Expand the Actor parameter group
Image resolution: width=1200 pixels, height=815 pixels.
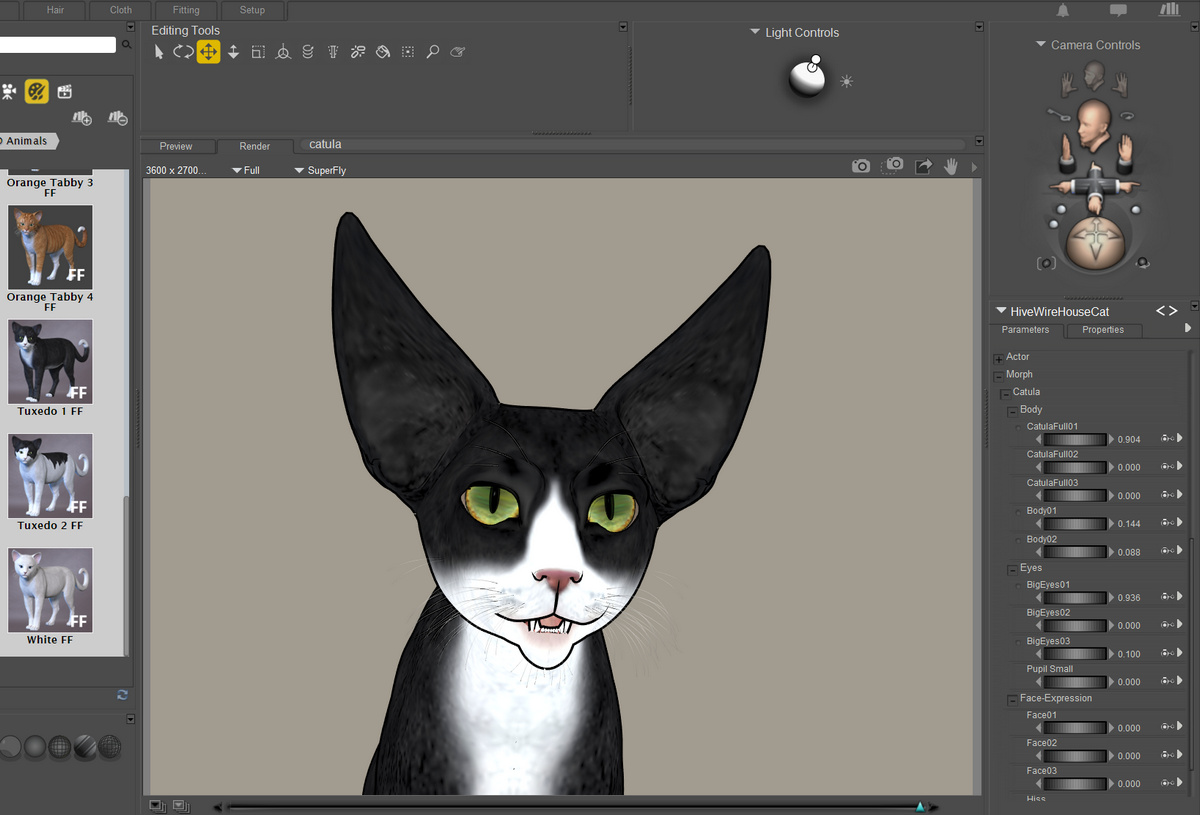point(998,358)
